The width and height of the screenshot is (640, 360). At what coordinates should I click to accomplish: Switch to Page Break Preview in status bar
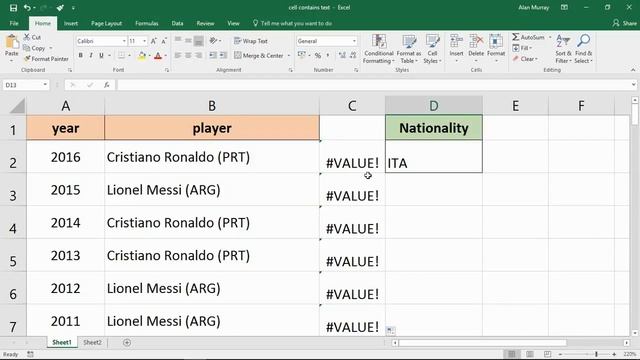pyautogui.click(x=547, y=354)
